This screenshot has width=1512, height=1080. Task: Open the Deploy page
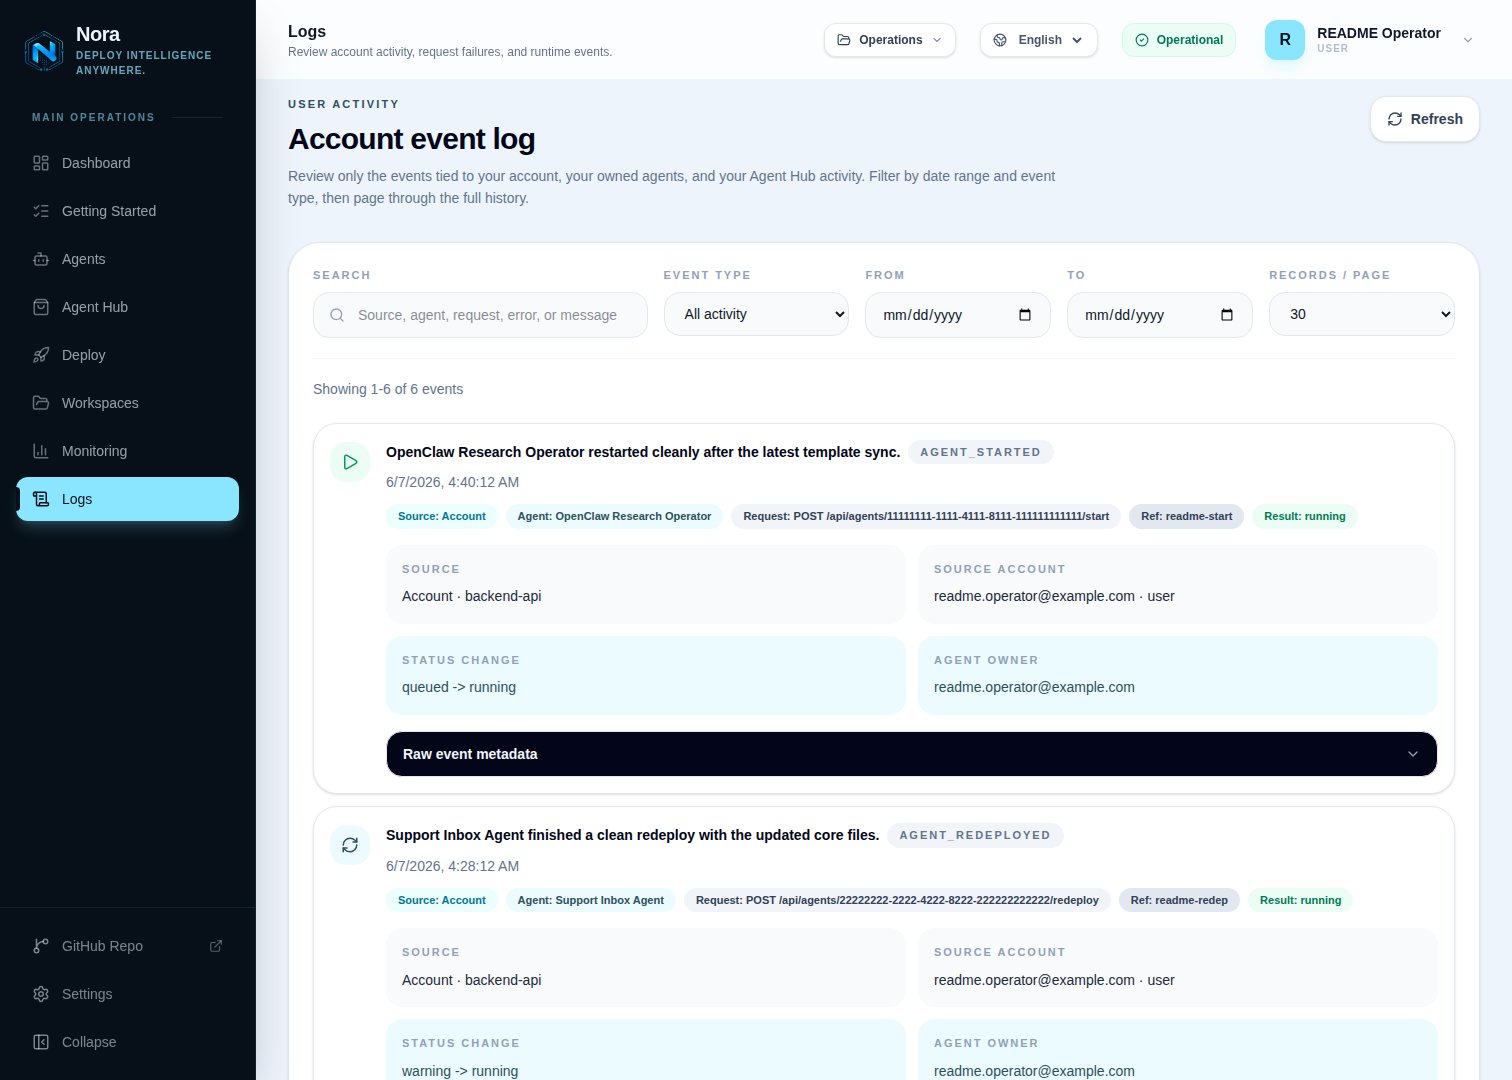click(128, 355)
